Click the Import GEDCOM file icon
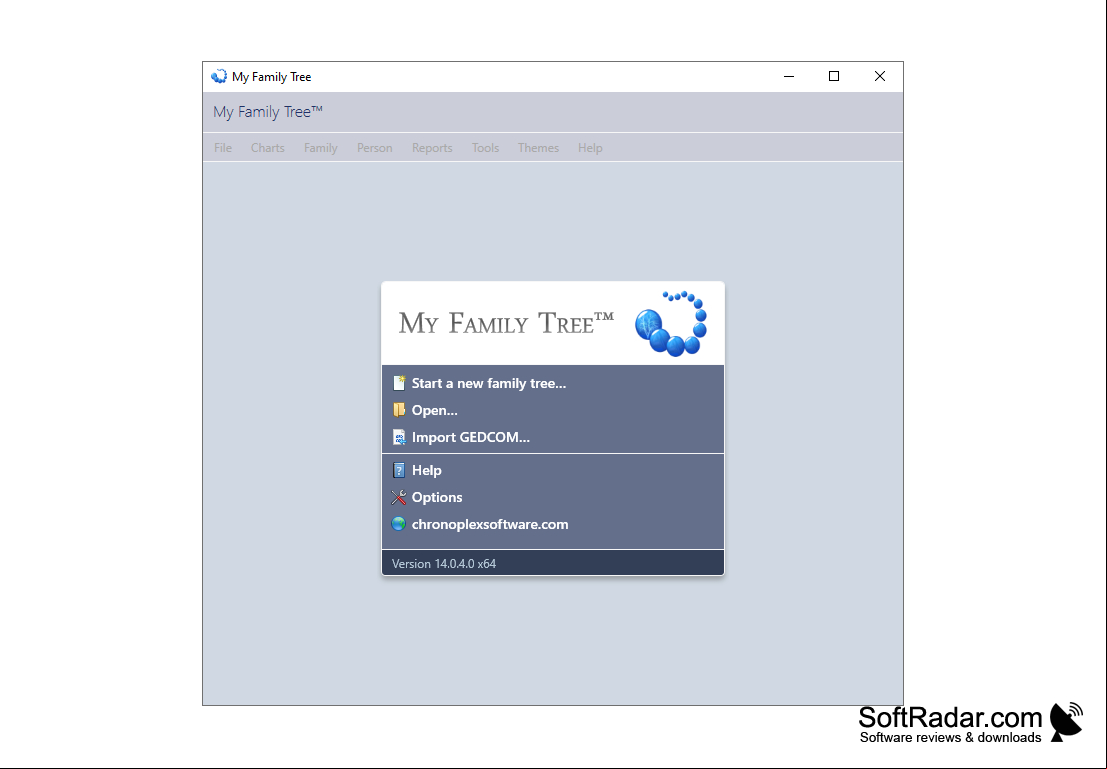Image resolution: width=1107 pixels, height=769 pixels. click(x=399, y=437)
